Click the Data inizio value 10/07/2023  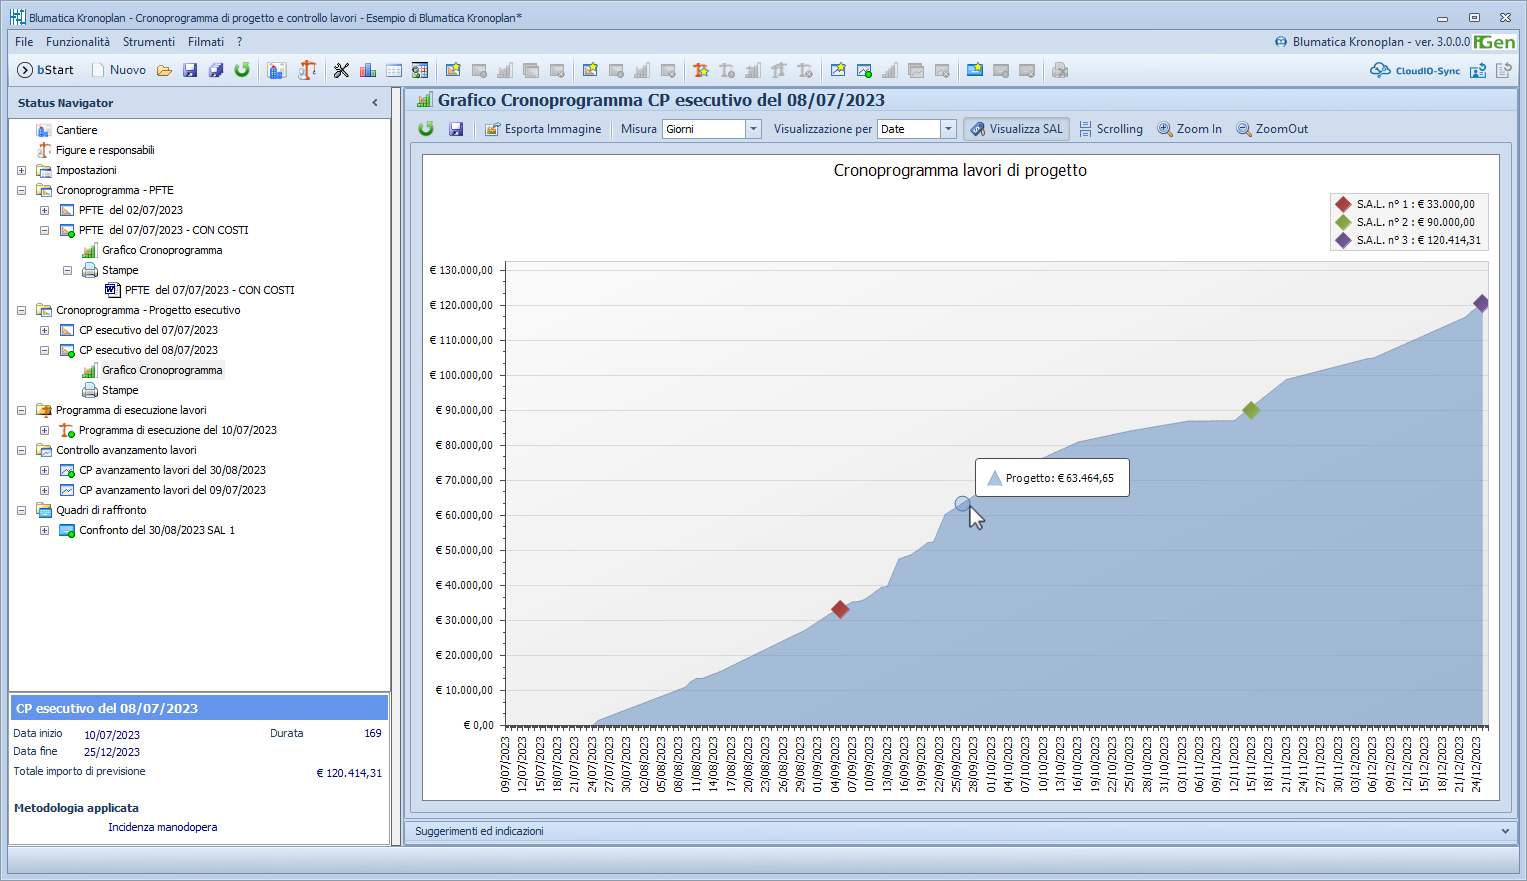tap(112, 735)
